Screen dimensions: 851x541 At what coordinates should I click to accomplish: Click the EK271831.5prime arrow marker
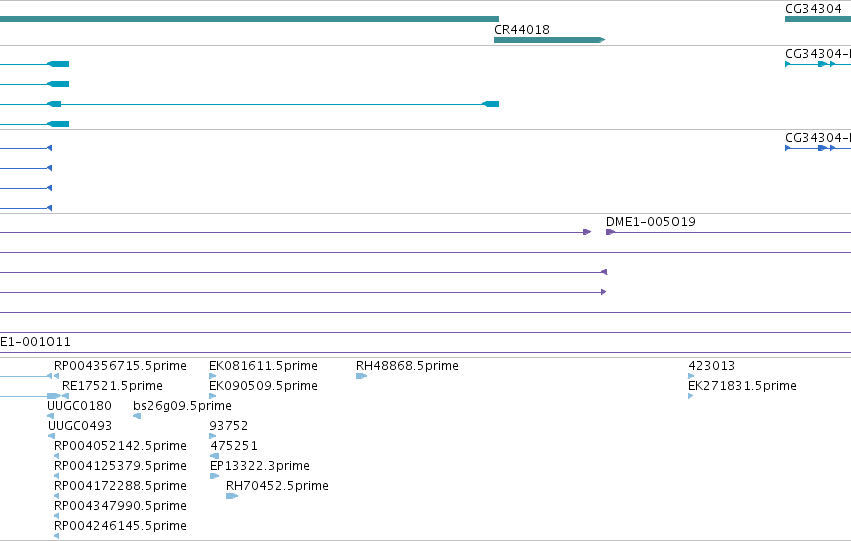pos(690,396)
